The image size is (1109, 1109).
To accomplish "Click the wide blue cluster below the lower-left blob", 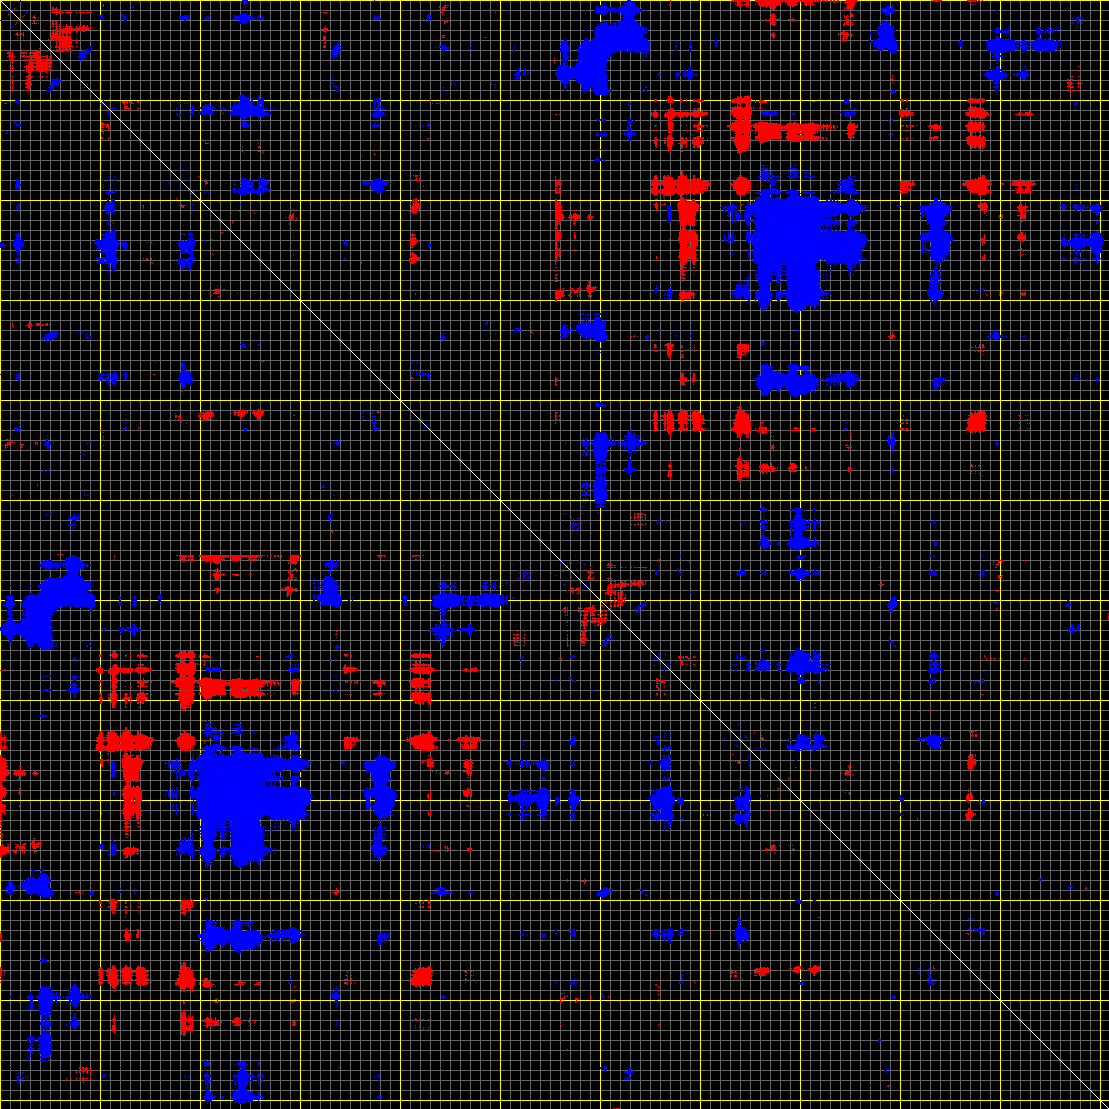I will click(x=240, y=937).
